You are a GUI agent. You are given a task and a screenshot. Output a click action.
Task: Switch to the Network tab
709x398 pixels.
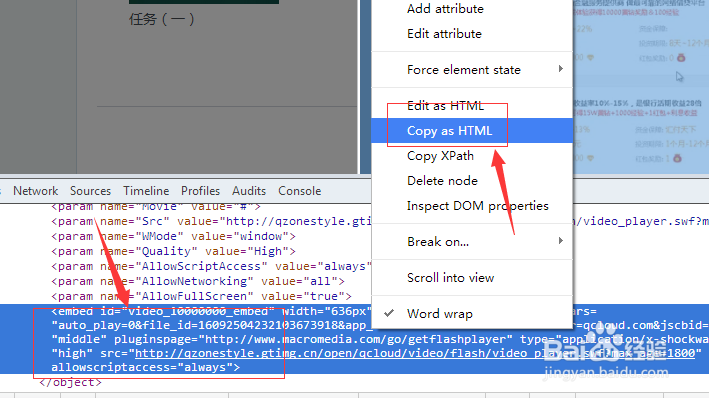pyautogui.click(x=35, y=191)
